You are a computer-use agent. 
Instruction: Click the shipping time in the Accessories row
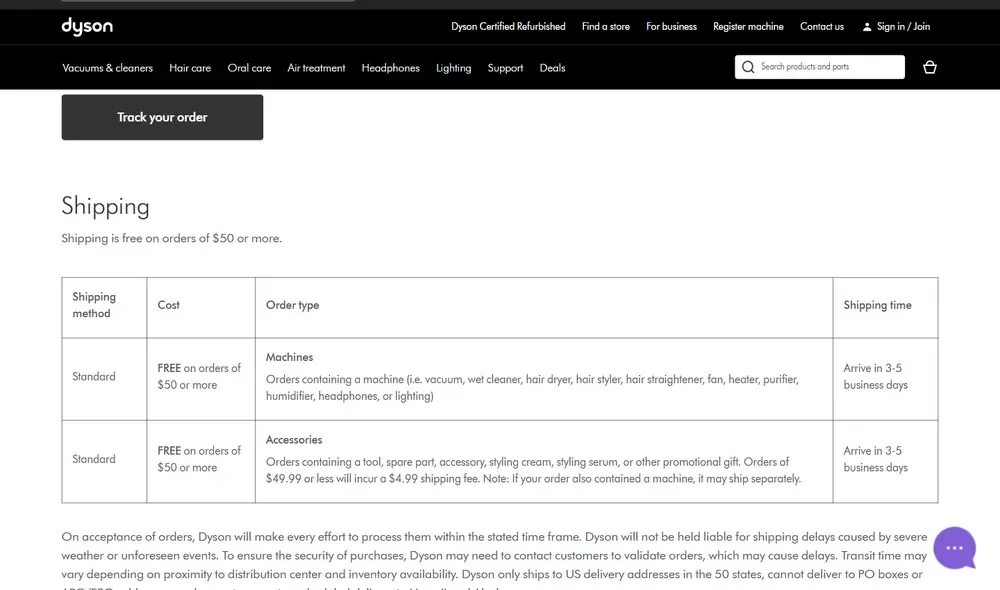pos(876,459)
